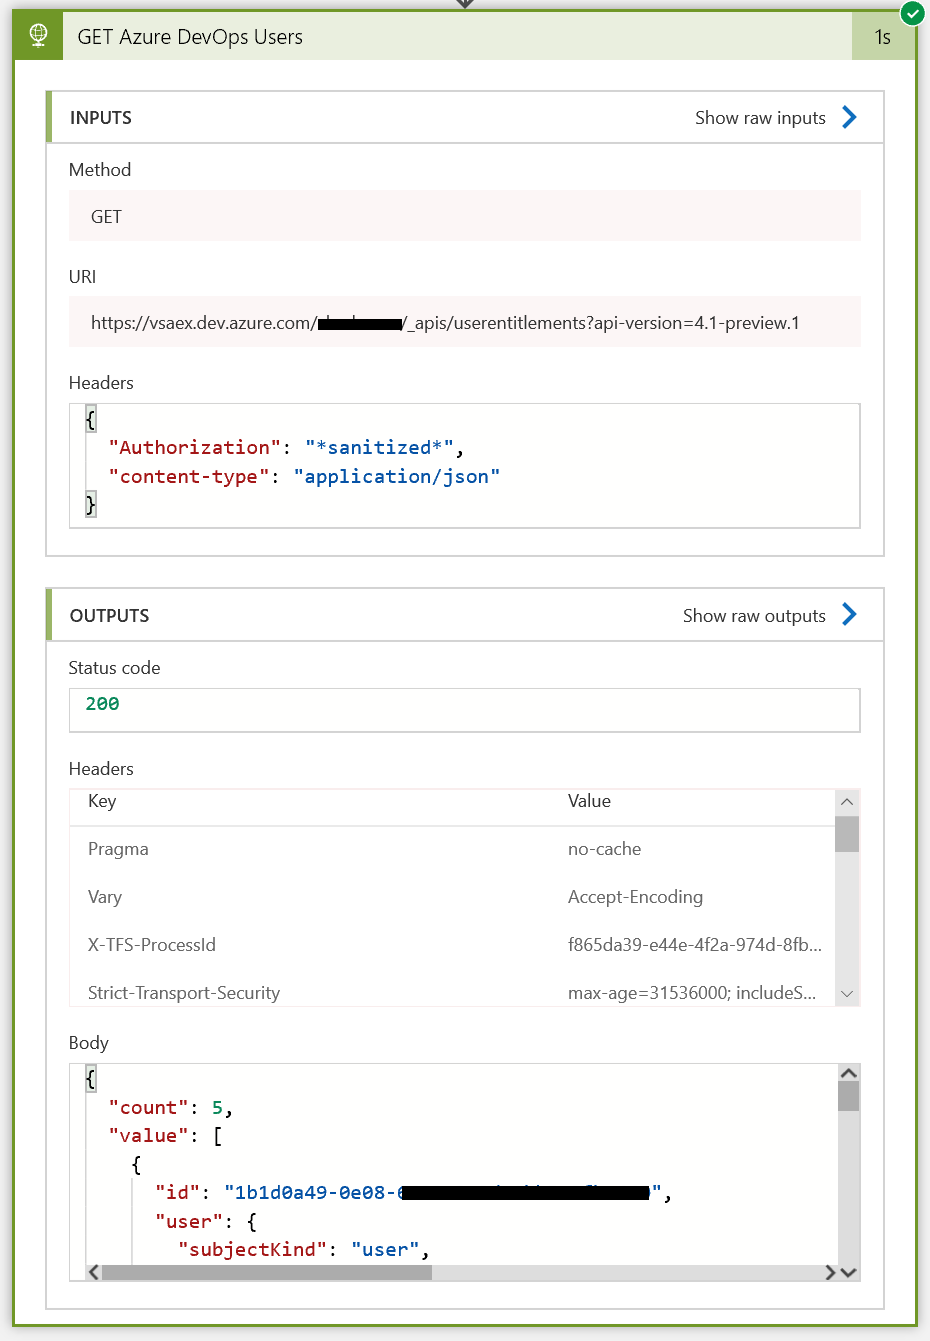The width and height of the screenshot is (930, 1341).
Task: Click the 1s duration label
Action: tap(882, 37)
